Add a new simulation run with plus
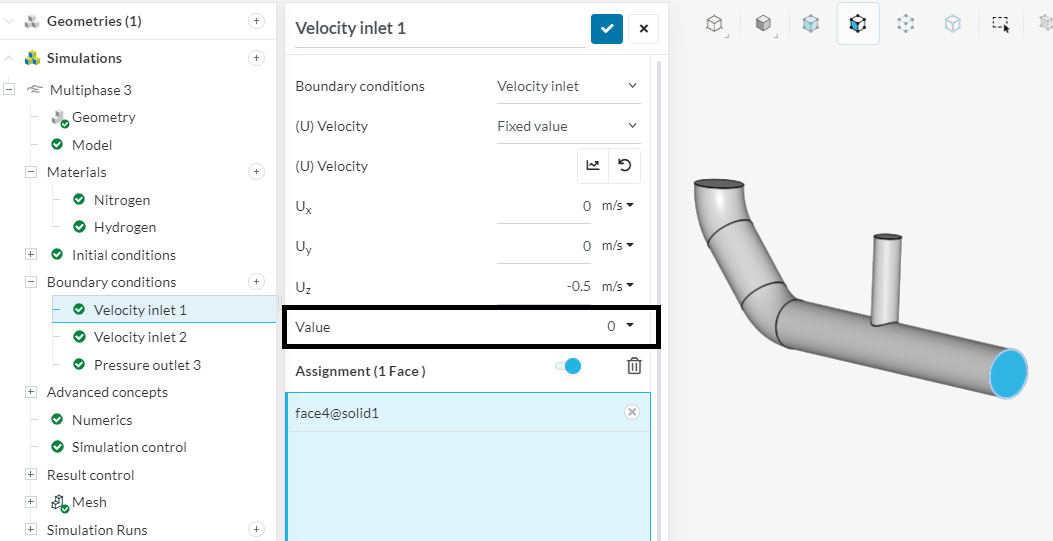The height and width of the screenshot is (541, 1053). click(257, 529)
